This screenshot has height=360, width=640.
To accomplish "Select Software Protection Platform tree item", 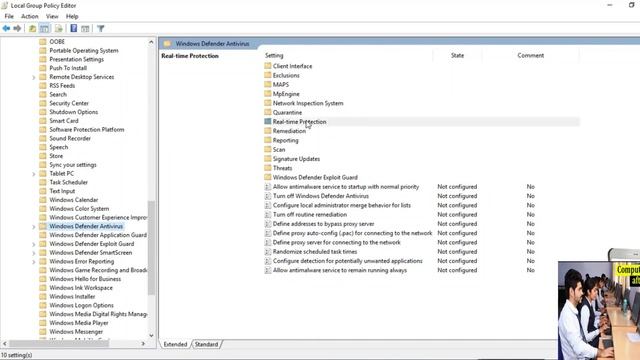I will 87,129.
